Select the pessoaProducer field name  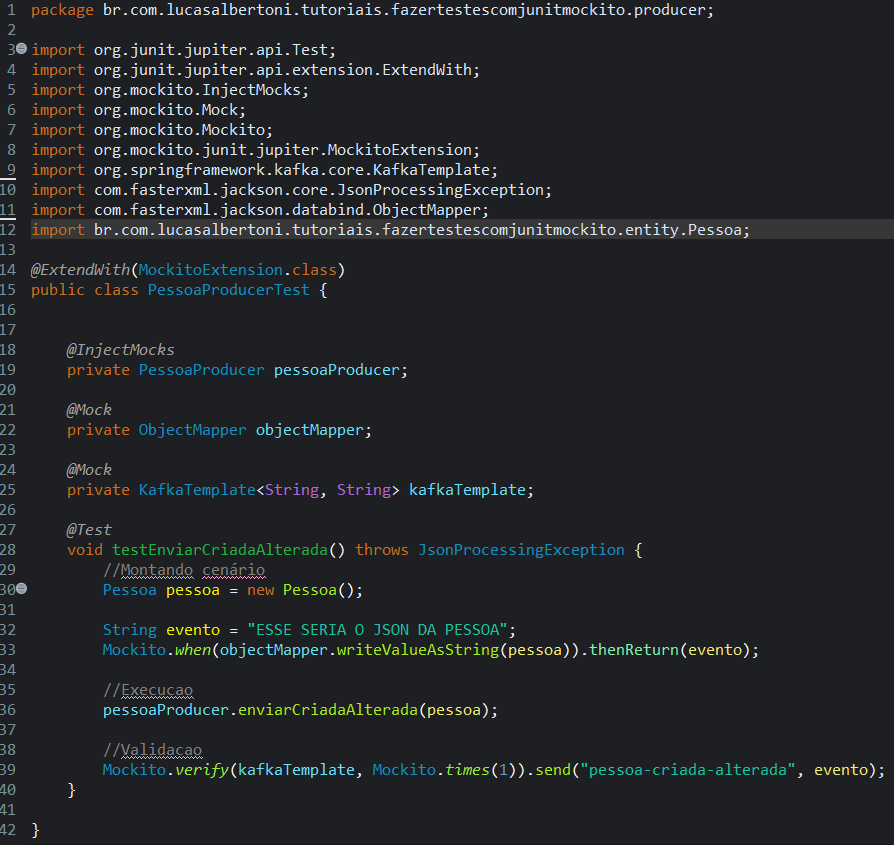tap(338, 369)
